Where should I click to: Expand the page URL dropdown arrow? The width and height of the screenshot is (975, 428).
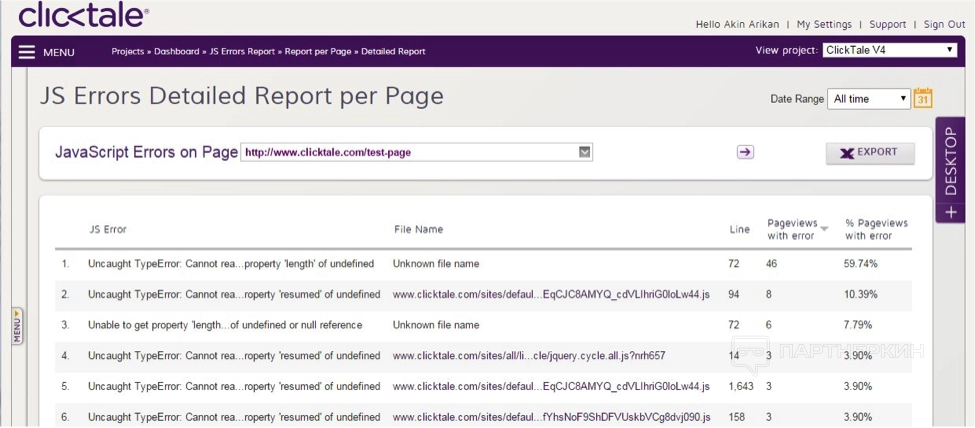pos(585,152)
